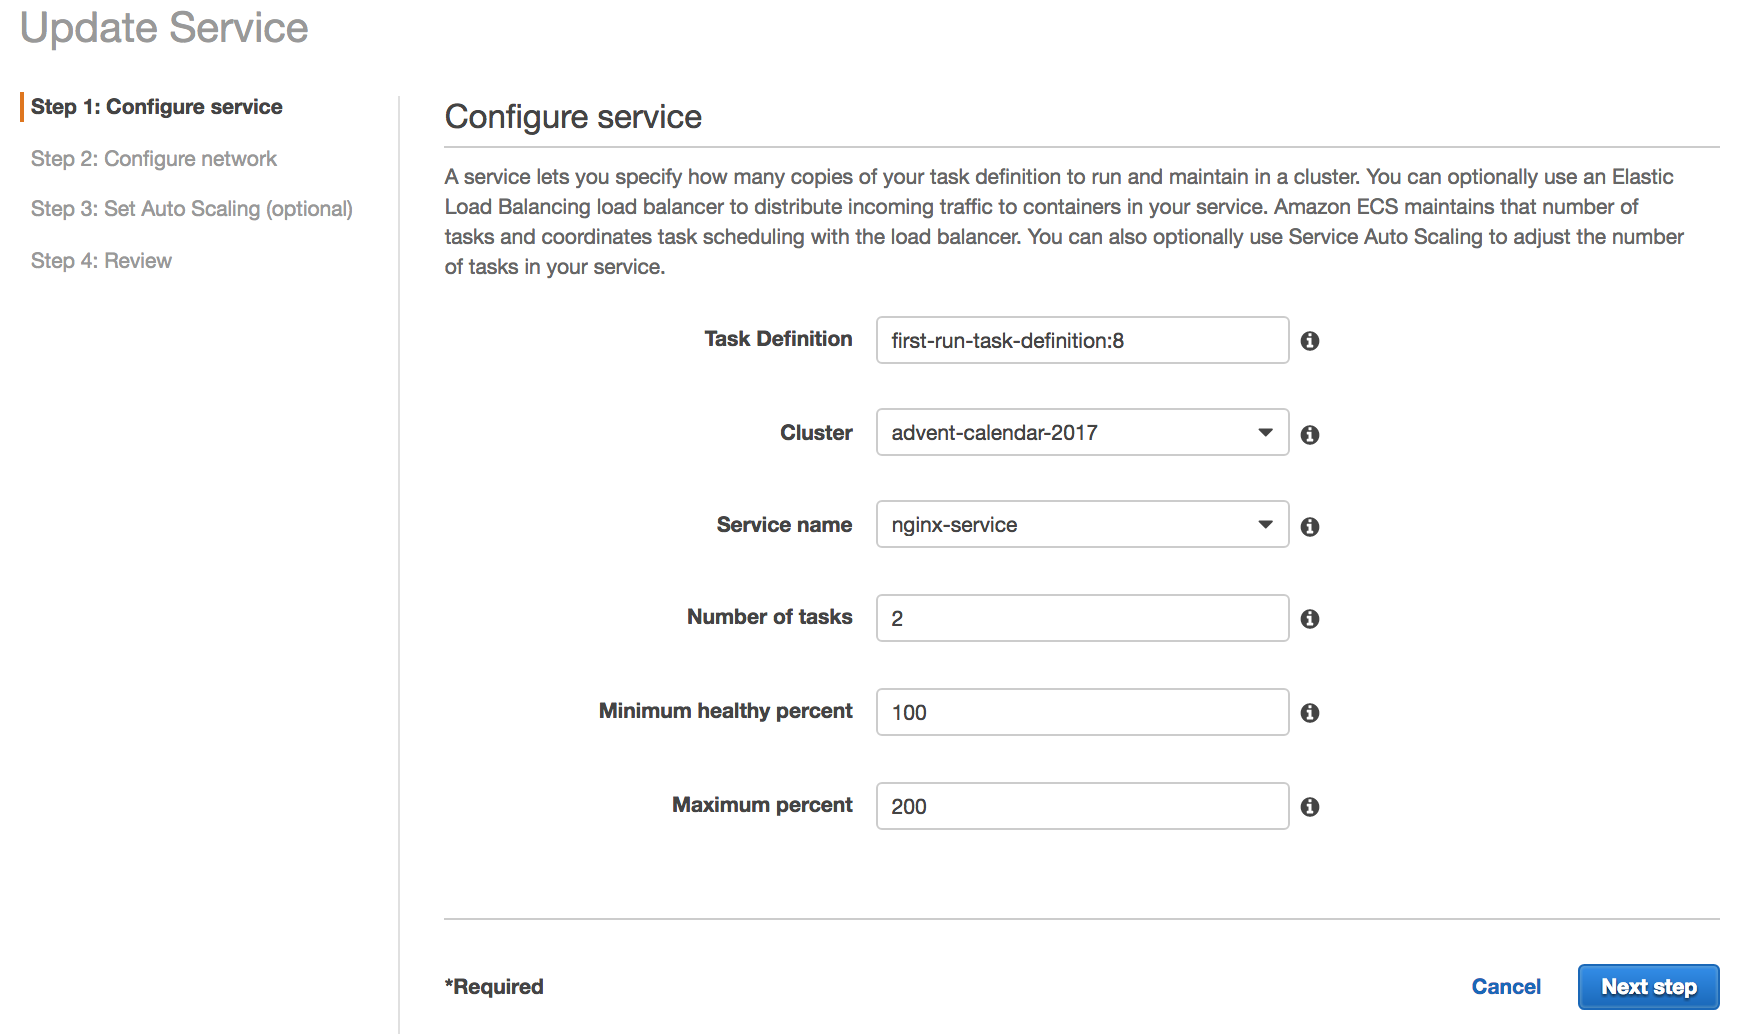Click info icon beside Task Definition field
Screen dimensions: 1742x1034
[x=1310, y=341]
